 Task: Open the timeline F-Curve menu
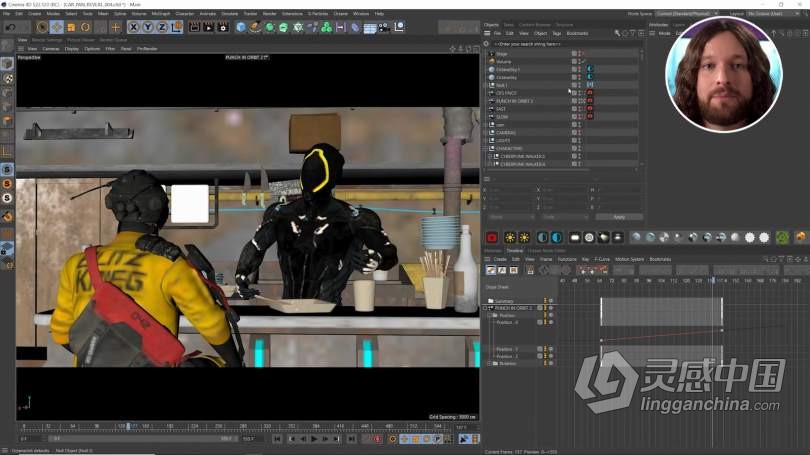tap(602, 259)
